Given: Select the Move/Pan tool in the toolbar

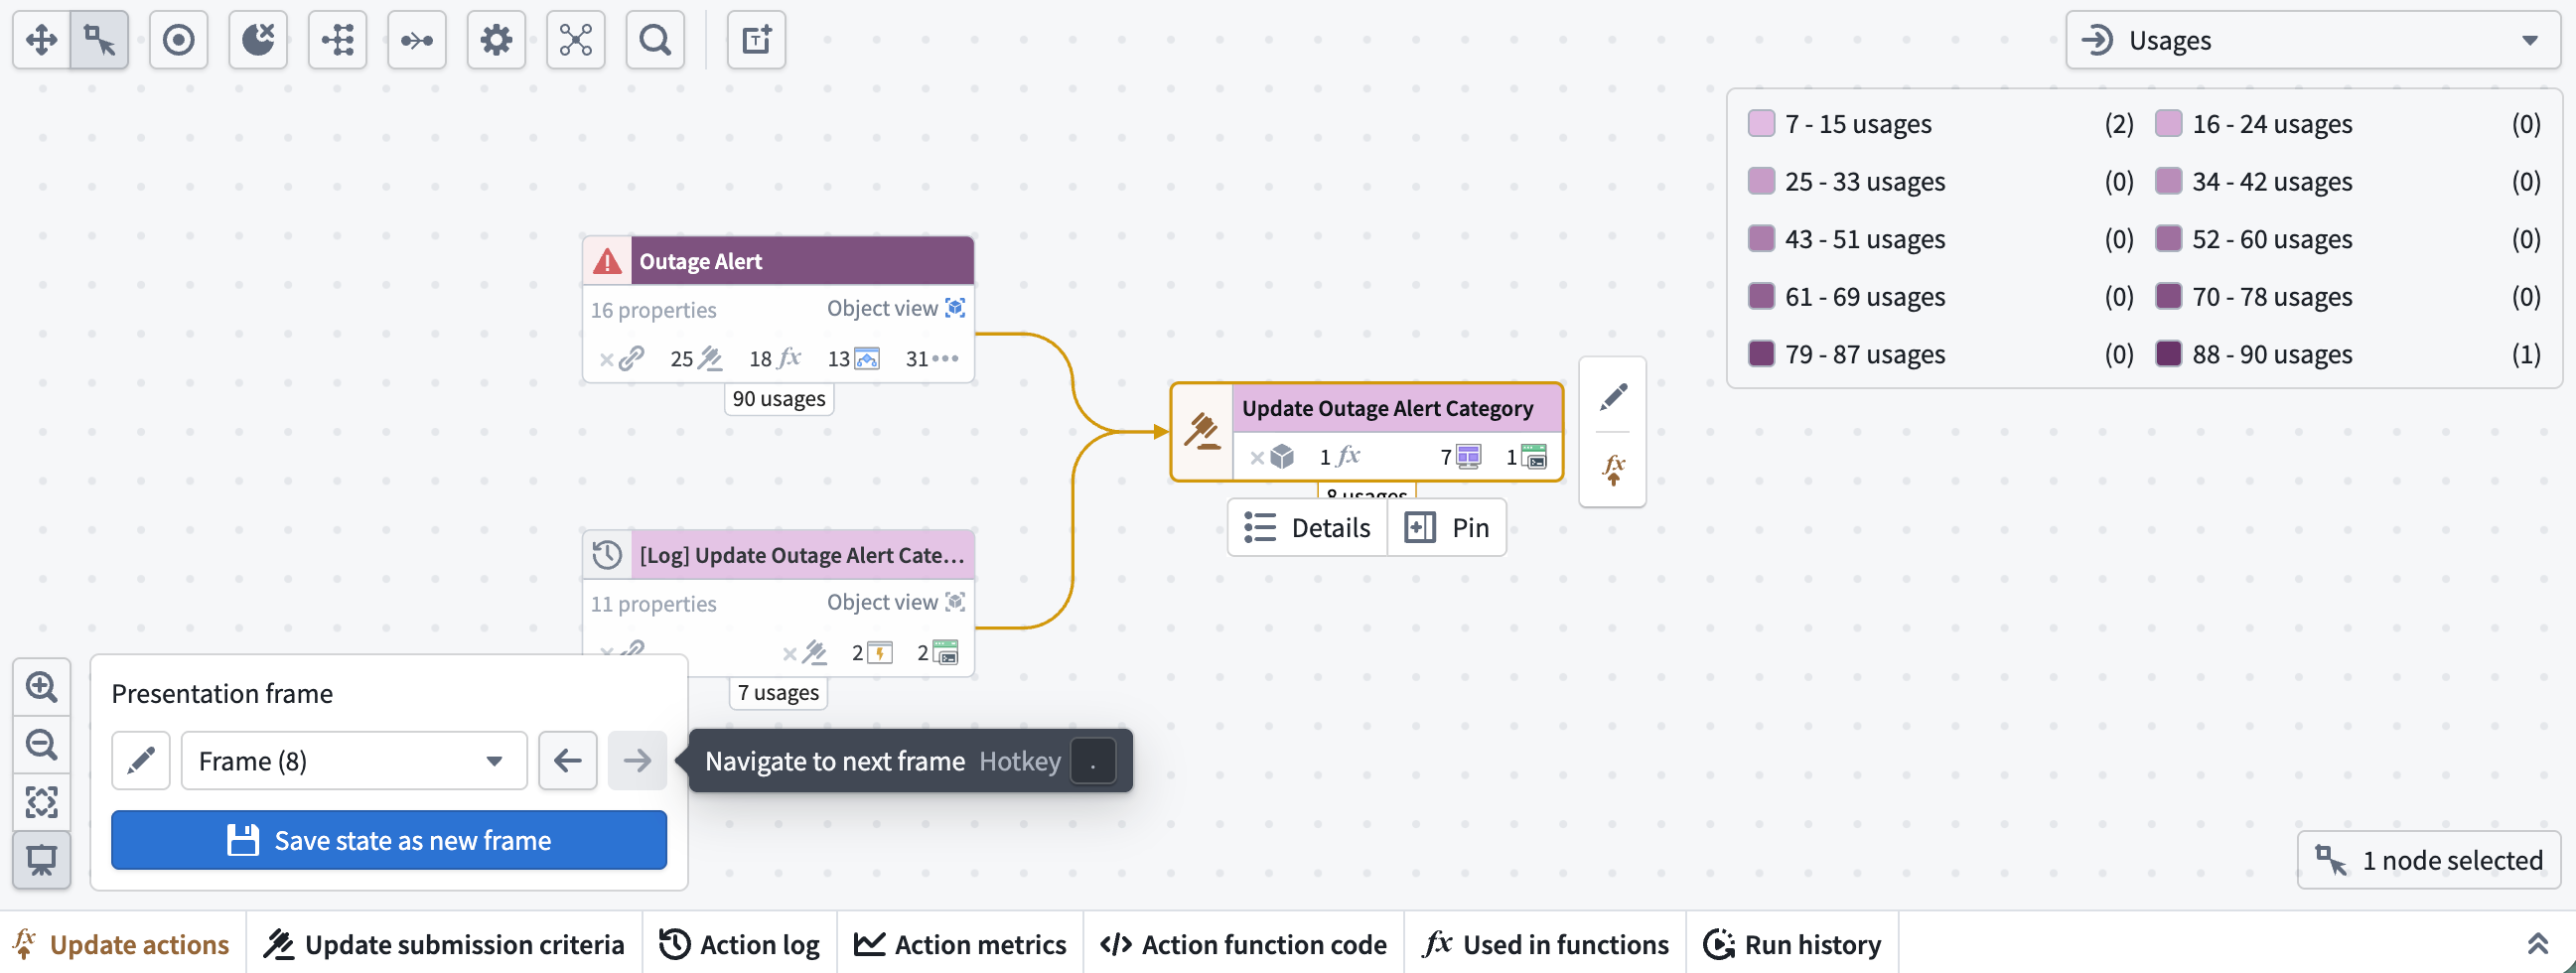Looking at the screenshot, I should click(x=41, y=40).
